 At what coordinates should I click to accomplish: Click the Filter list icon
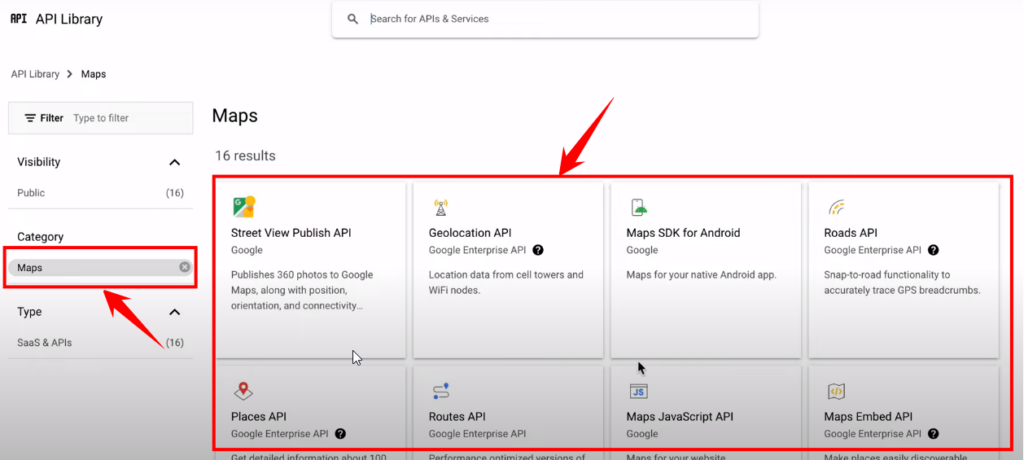pos(30,118)
